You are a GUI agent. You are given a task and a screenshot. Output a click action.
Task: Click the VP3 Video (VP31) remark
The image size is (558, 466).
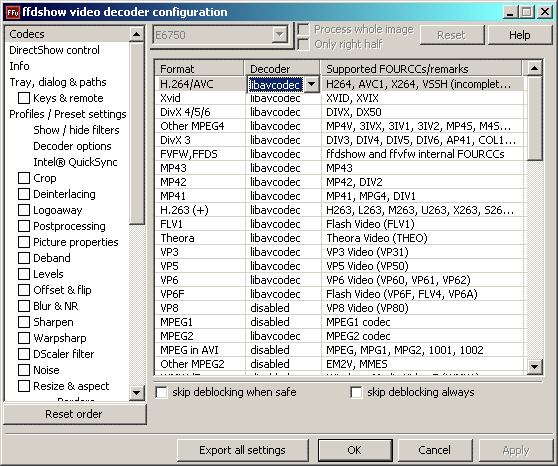(367, 252)
